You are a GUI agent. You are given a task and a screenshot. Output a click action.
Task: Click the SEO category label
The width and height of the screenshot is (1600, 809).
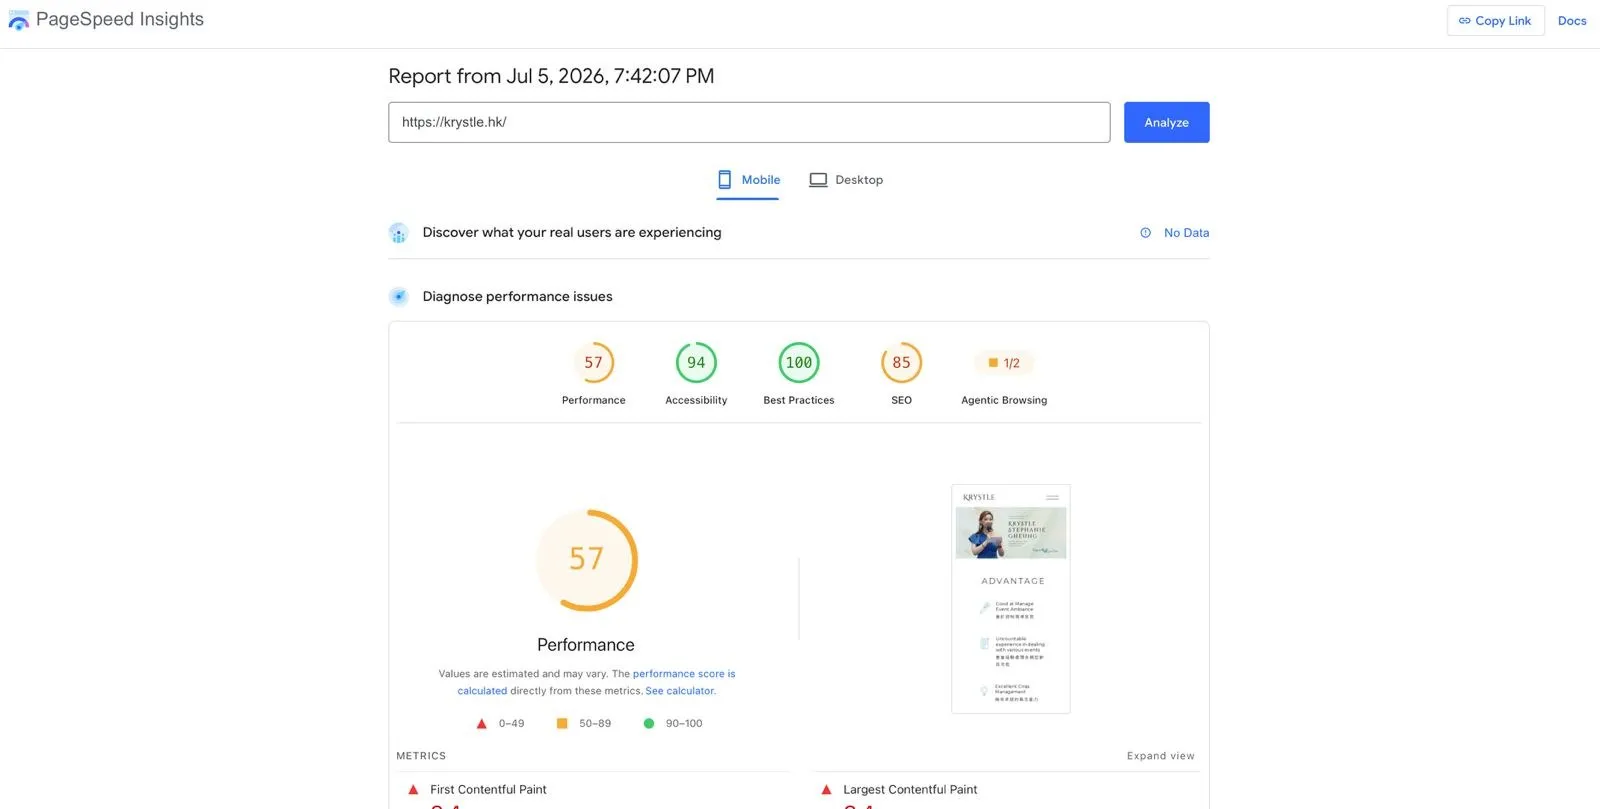[x=901, y=400]
